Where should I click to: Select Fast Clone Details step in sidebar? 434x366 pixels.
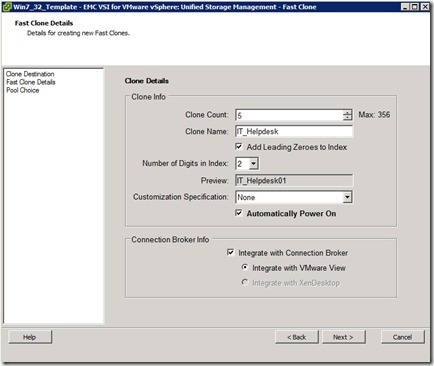pos(31,82)
